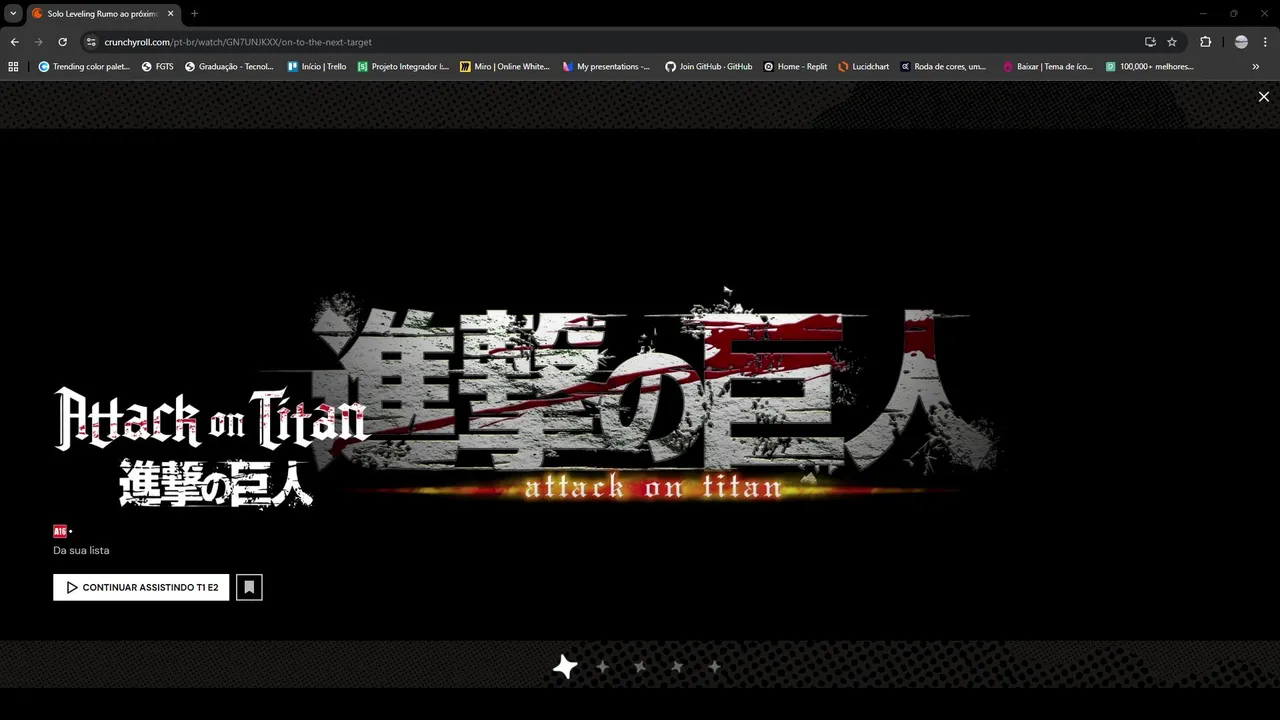
Task: Click the browser forward arrow
Action: (x=38, y=42)
